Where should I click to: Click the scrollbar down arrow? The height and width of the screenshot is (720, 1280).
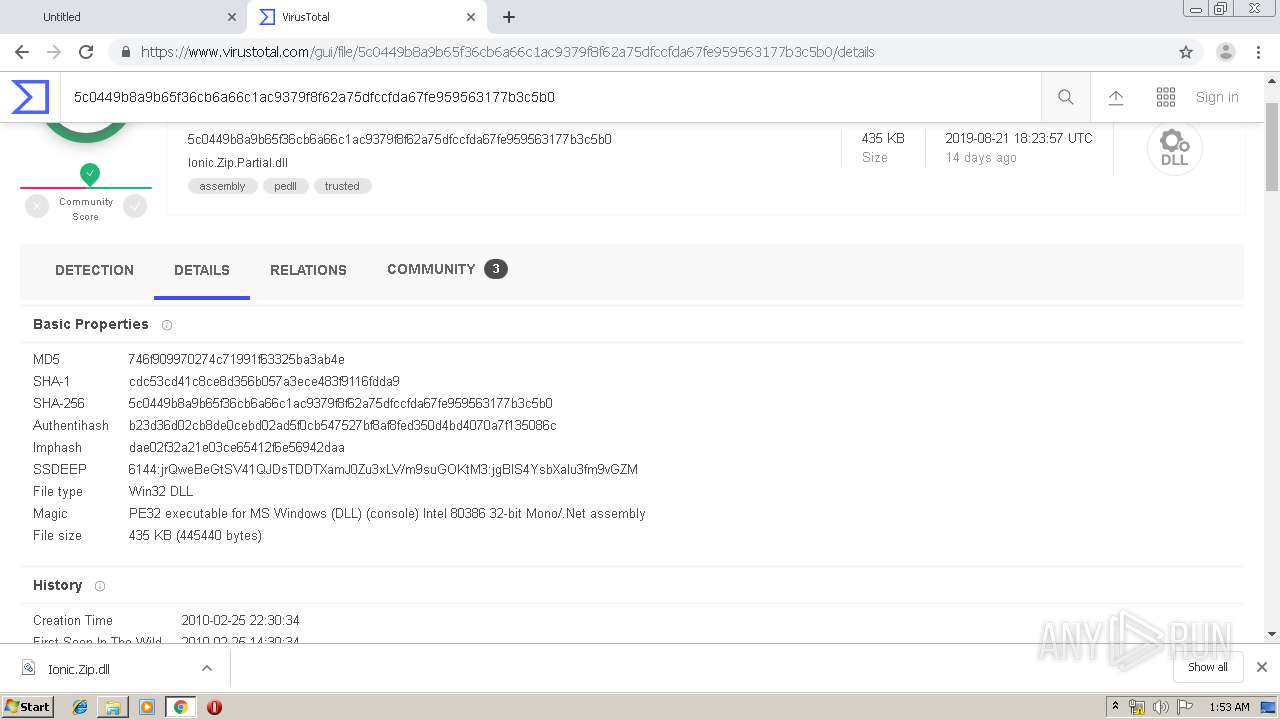pyautogui.click(x=1272, y=634)
